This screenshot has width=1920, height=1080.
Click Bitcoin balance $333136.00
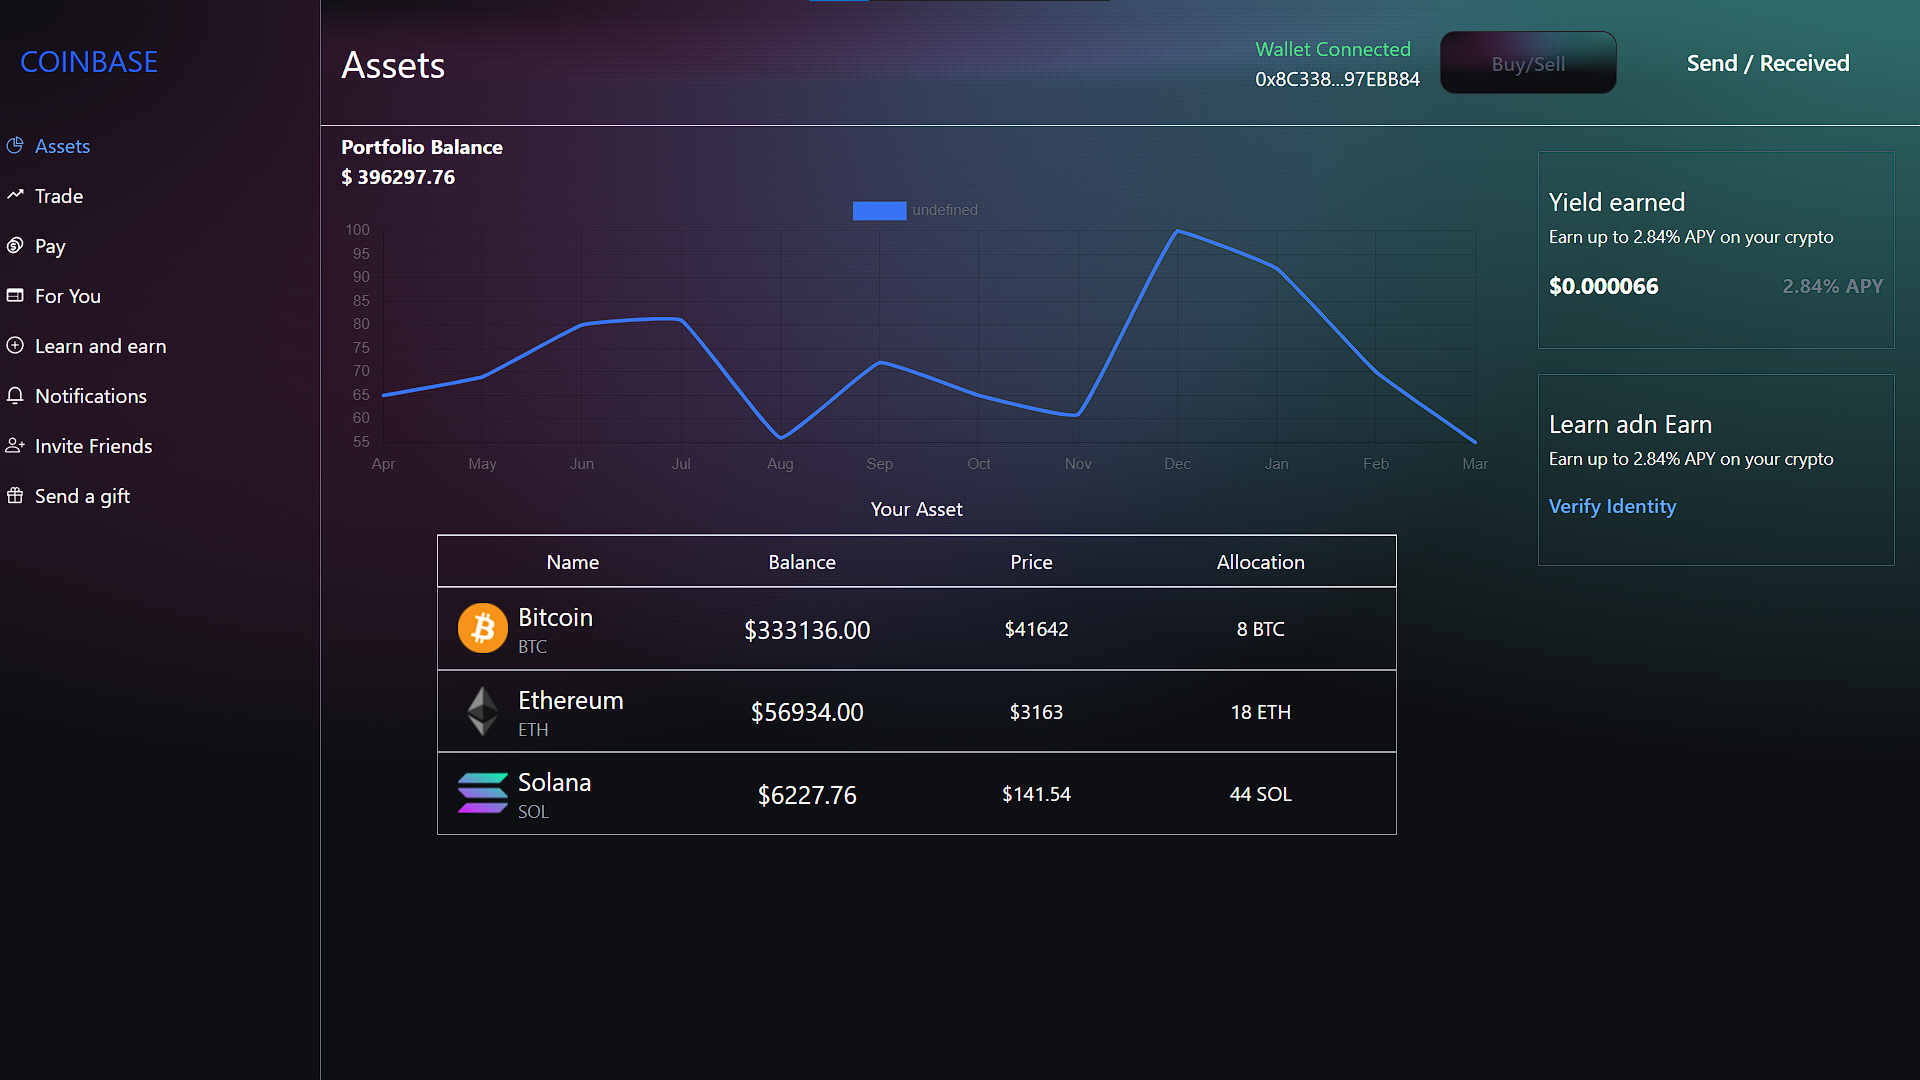[807, 630]
